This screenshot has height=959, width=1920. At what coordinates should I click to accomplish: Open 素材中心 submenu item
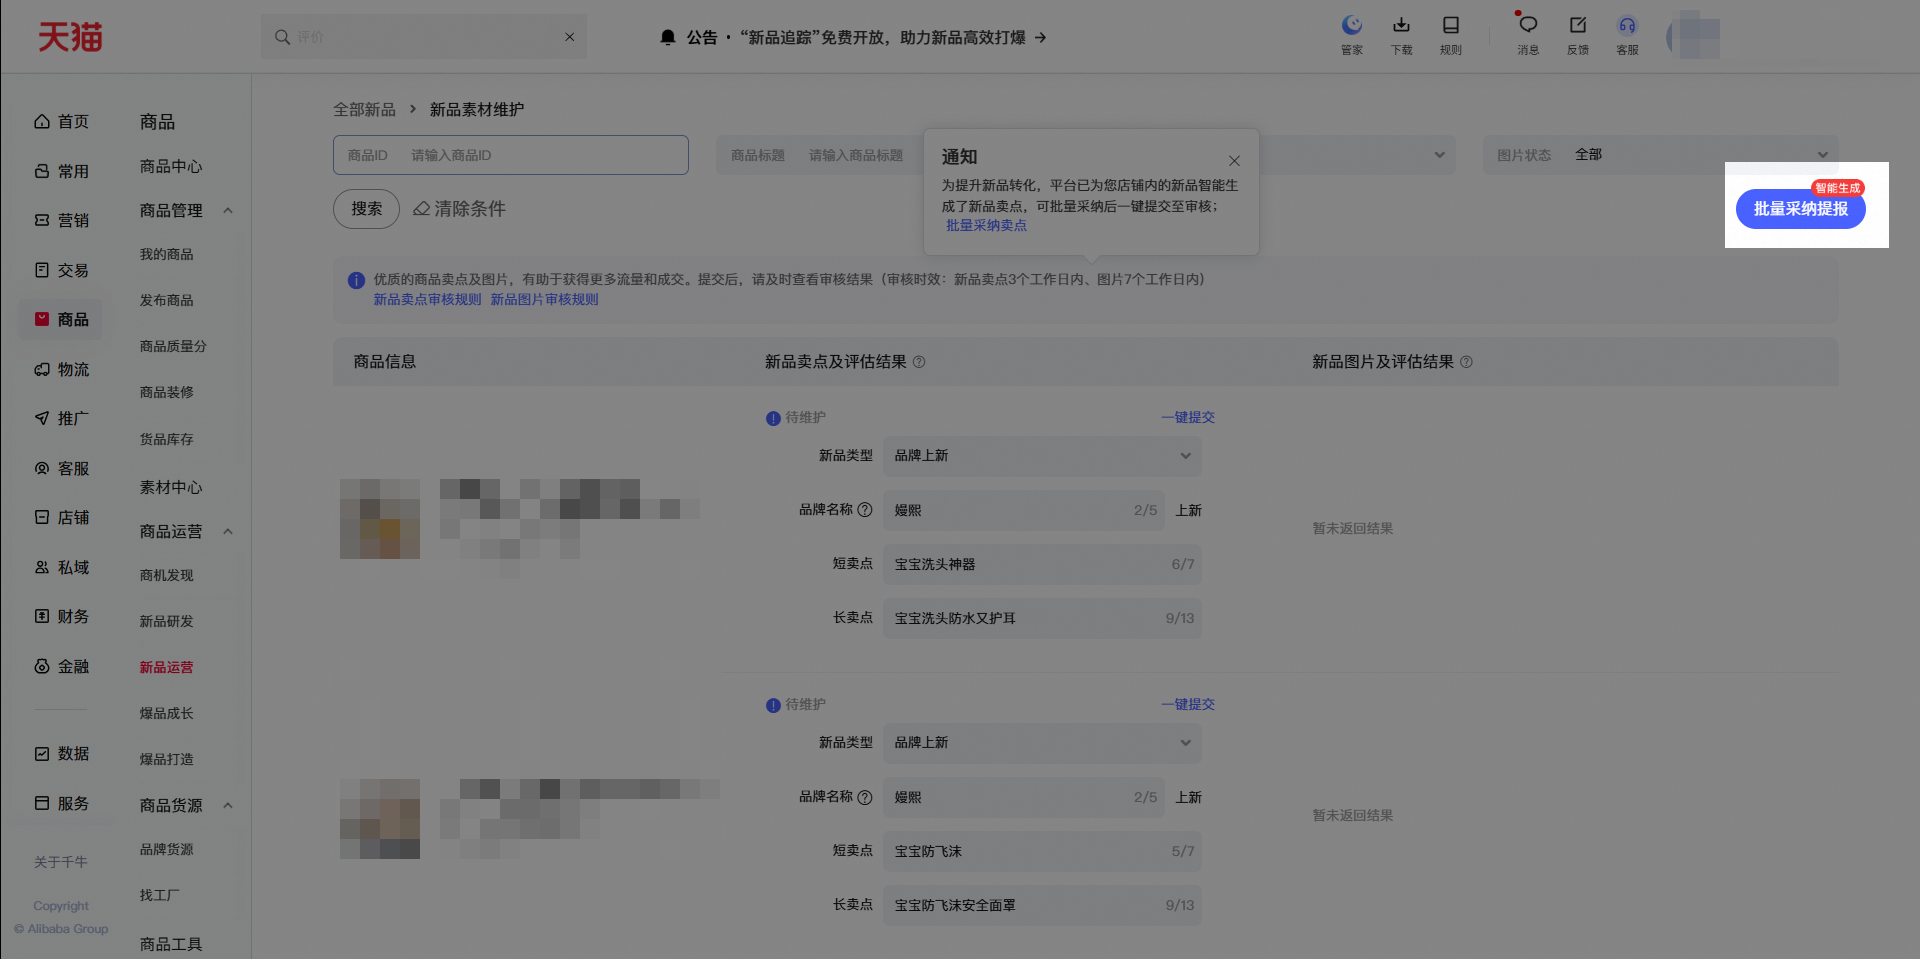point(171,488)
